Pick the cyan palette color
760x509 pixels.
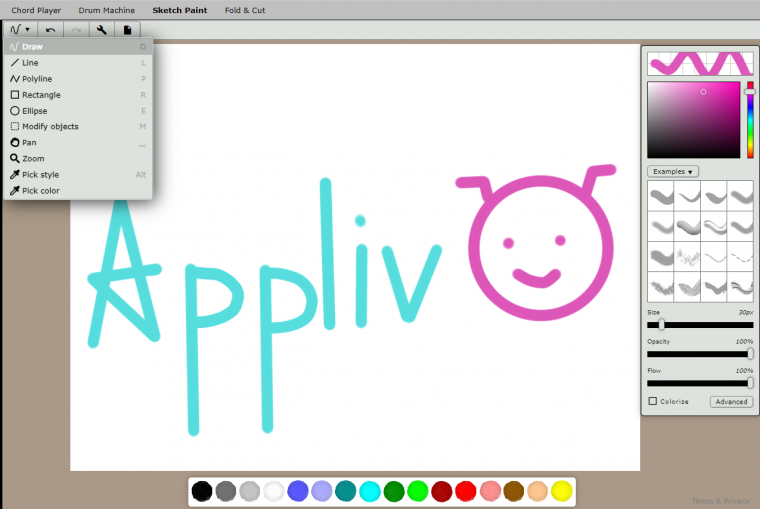[x=370, y=491]
